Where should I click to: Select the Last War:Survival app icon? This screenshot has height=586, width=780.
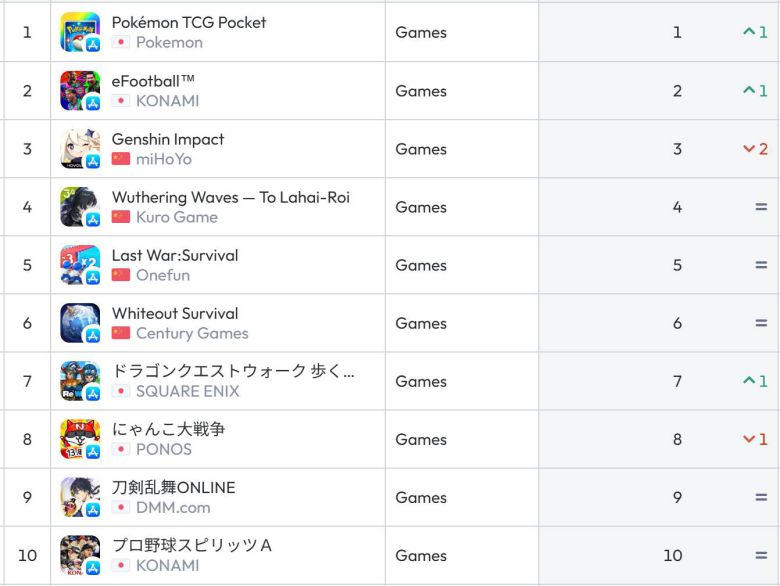80,264
